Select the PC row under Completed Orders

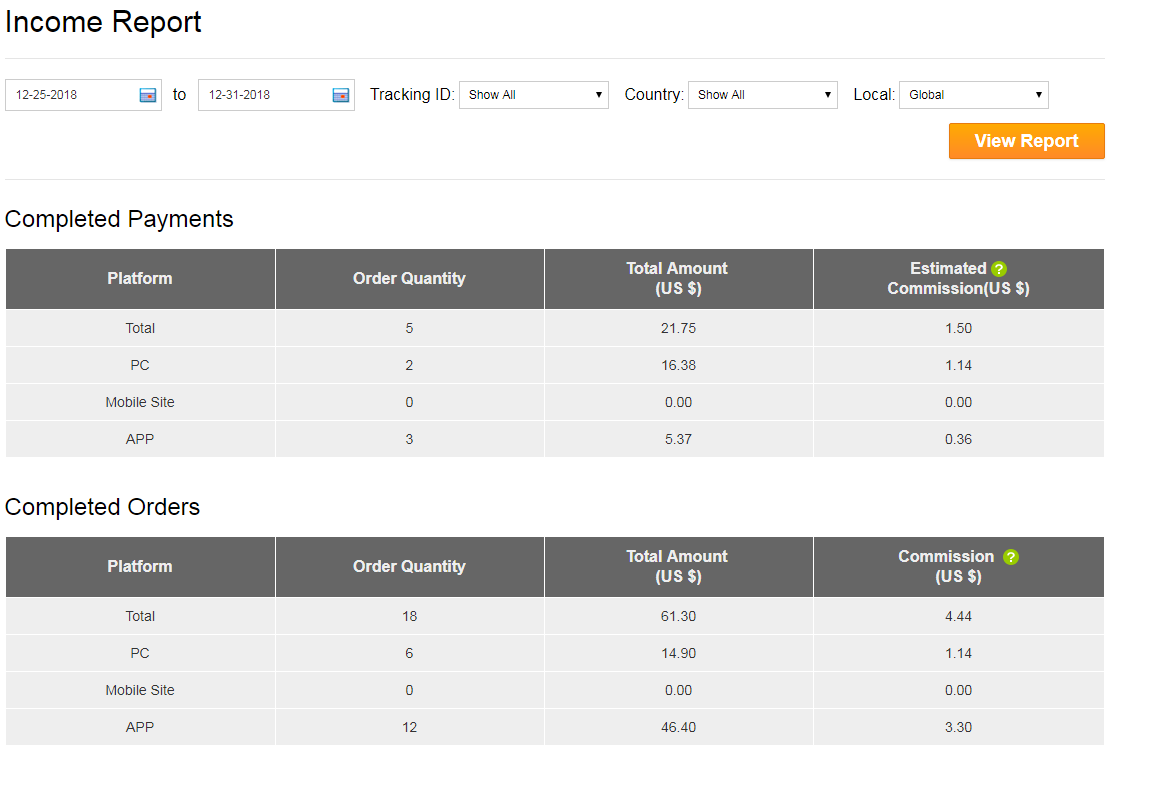point(140,653)
